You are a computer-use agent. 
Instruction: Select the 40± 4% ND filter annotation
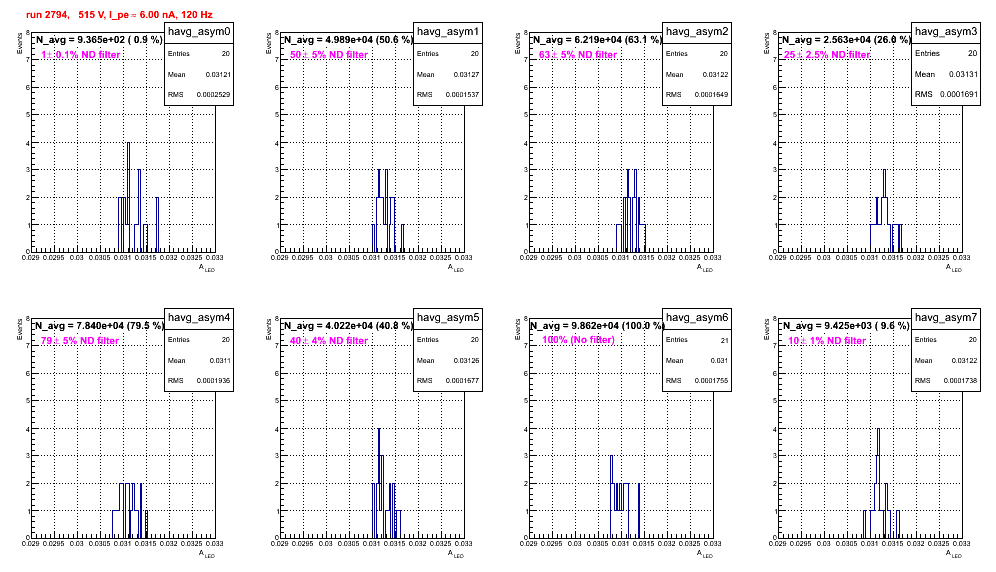click(x=329, y=341)
